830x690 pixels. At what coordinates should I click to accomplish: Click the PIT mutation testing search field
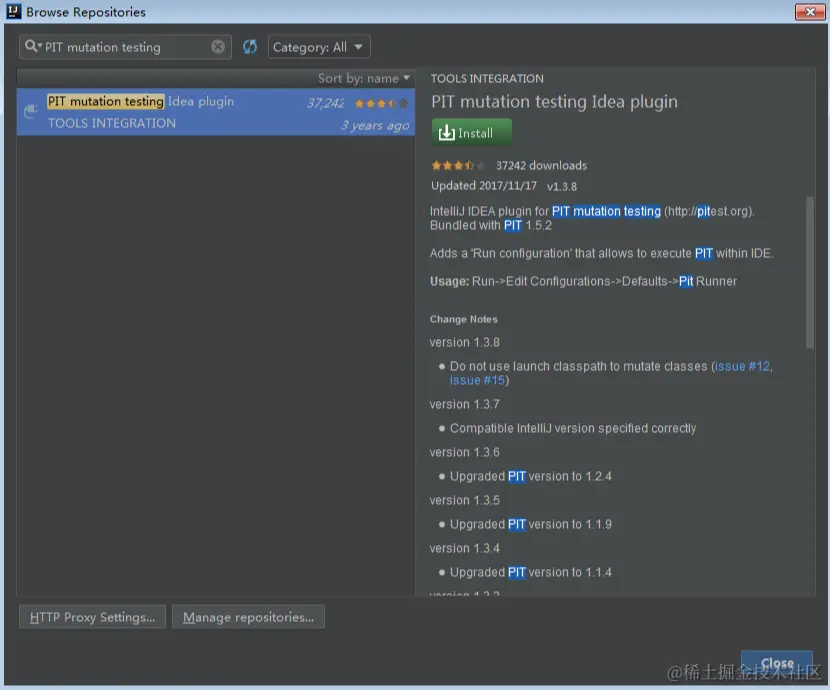click(x=126, y=47)
